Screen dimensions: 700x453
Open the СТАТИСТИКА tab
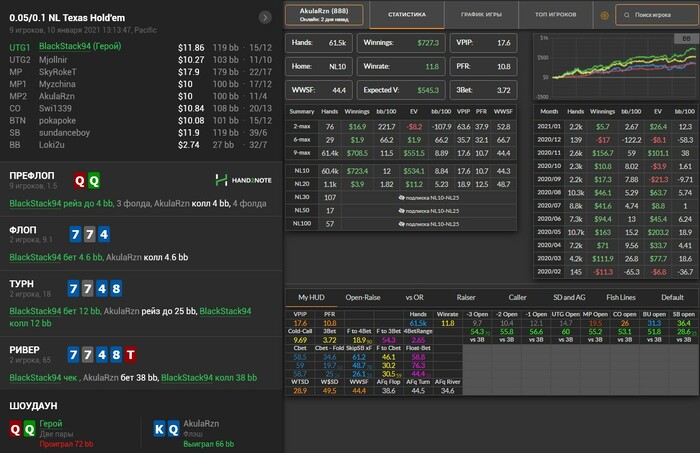(407, 15)
